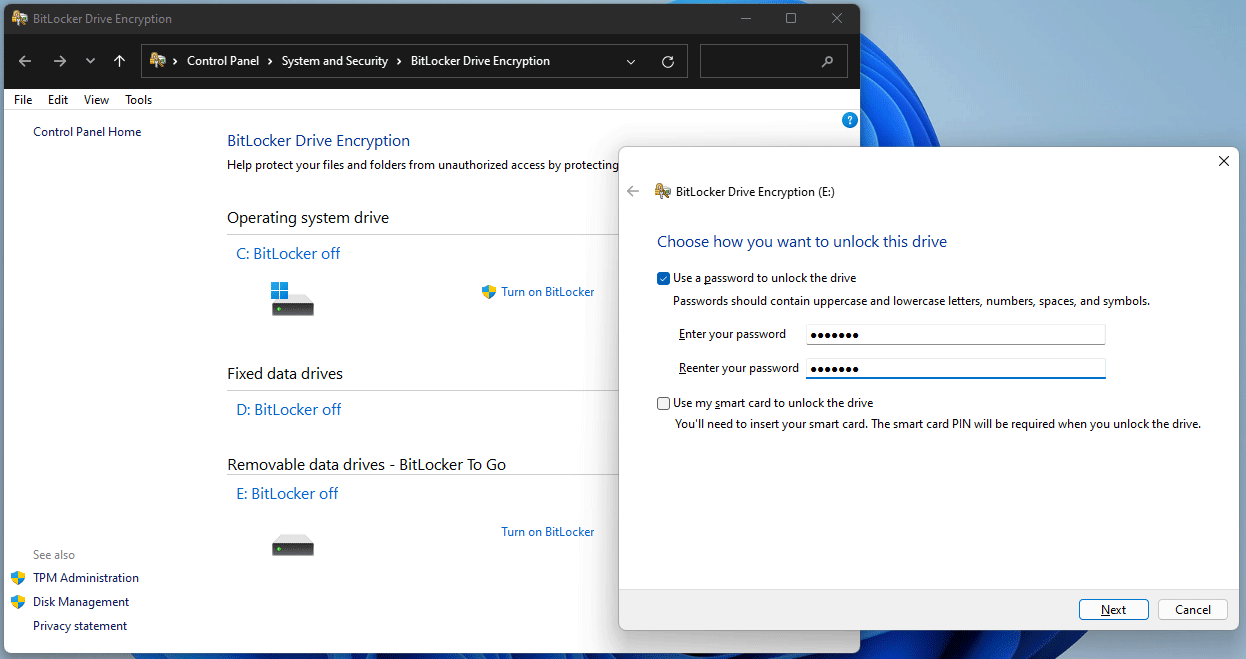The width and height of the screenshot is (1246, 659).
Task: Go up one level with the up arrow
Action: click(x=119, y=61)
